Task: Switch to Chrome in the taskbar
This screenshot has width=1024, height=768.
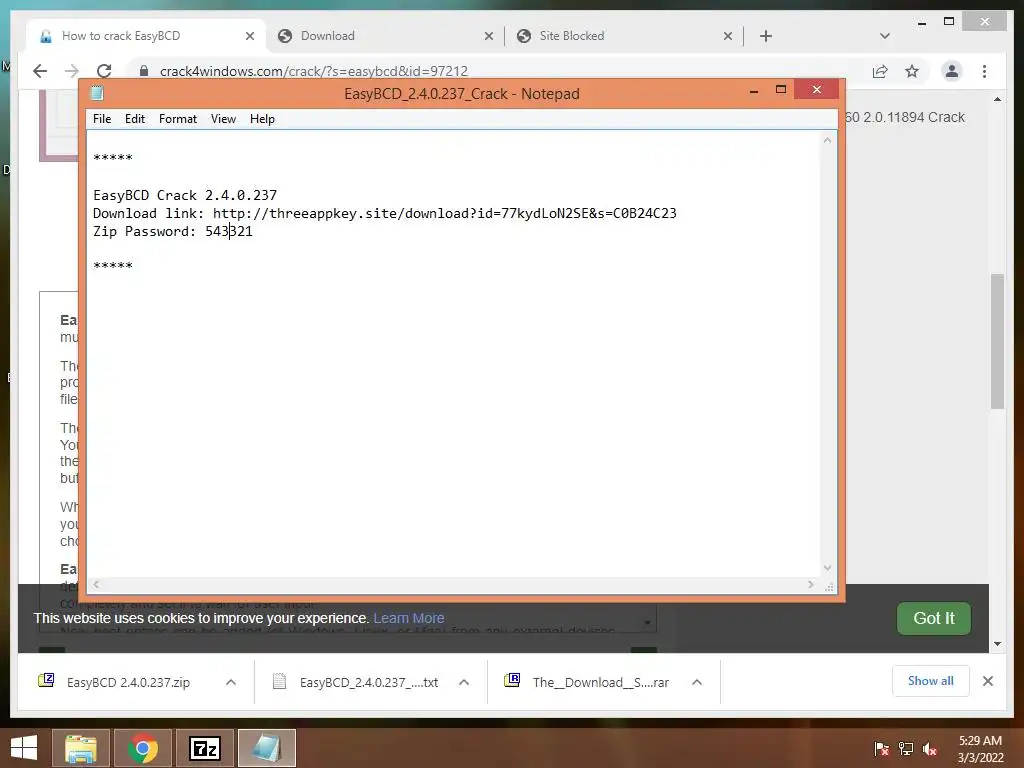Action: tap(142, 748)
